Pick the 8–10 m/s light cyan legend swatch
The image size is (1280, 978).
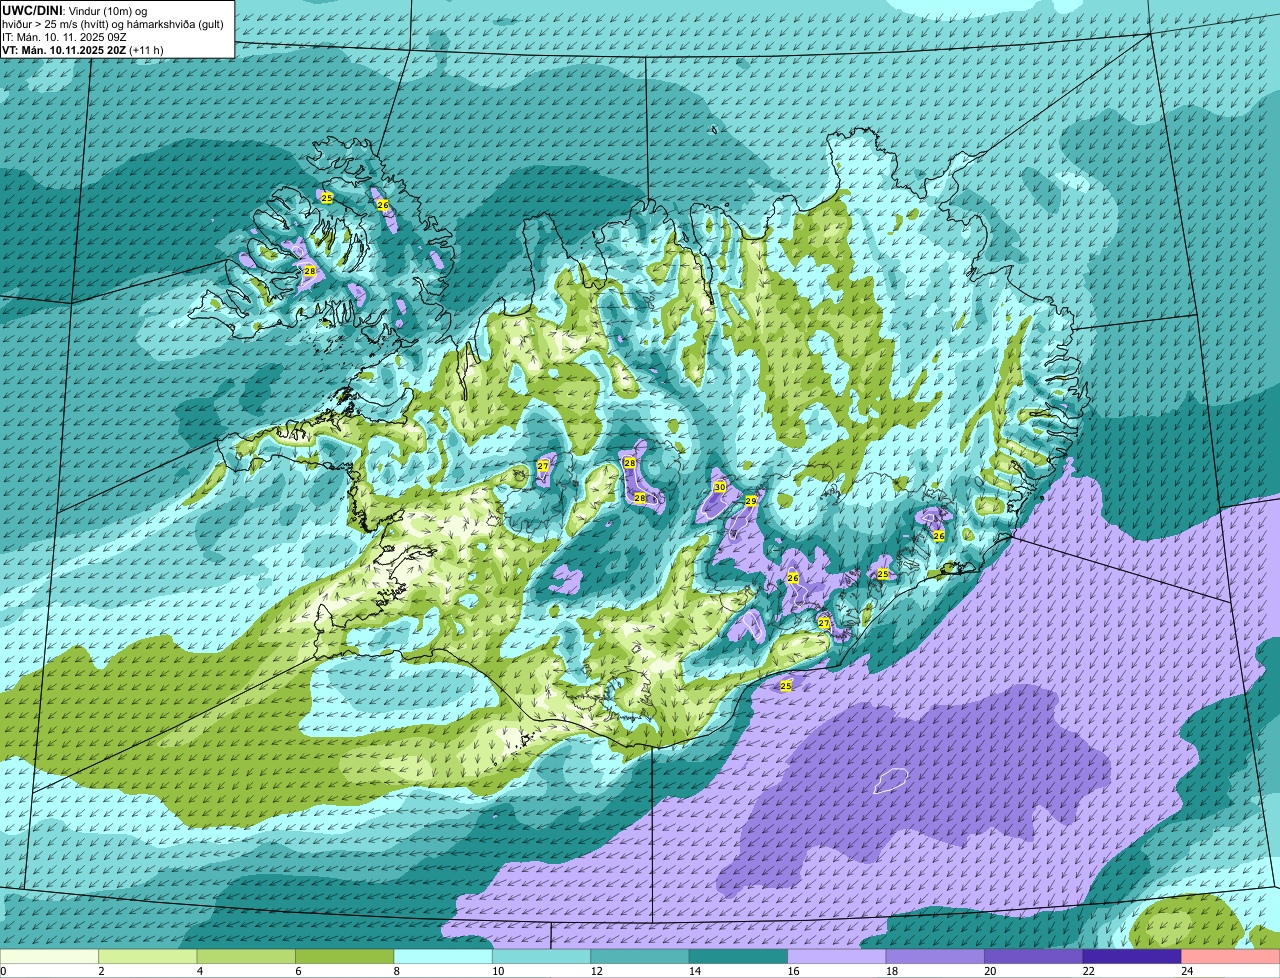click(443, 956)
